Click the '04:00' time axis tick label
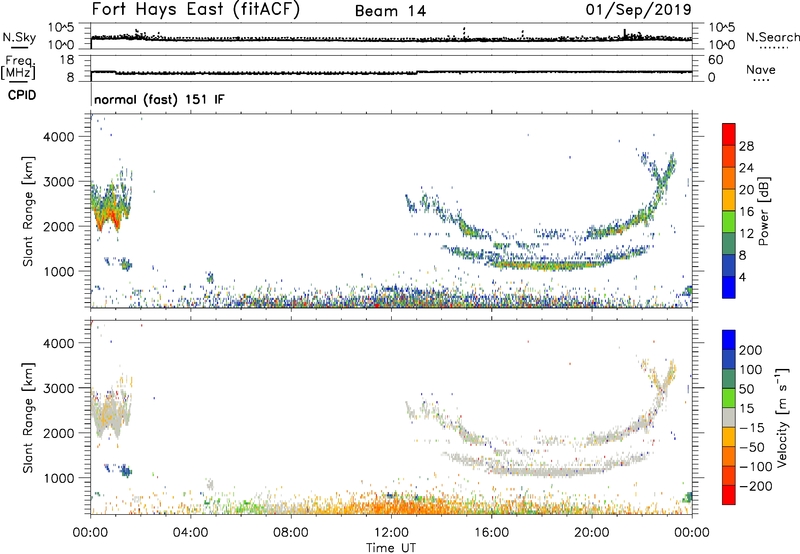The height and width of the screenshot is (554, 800). click(190, 533)
